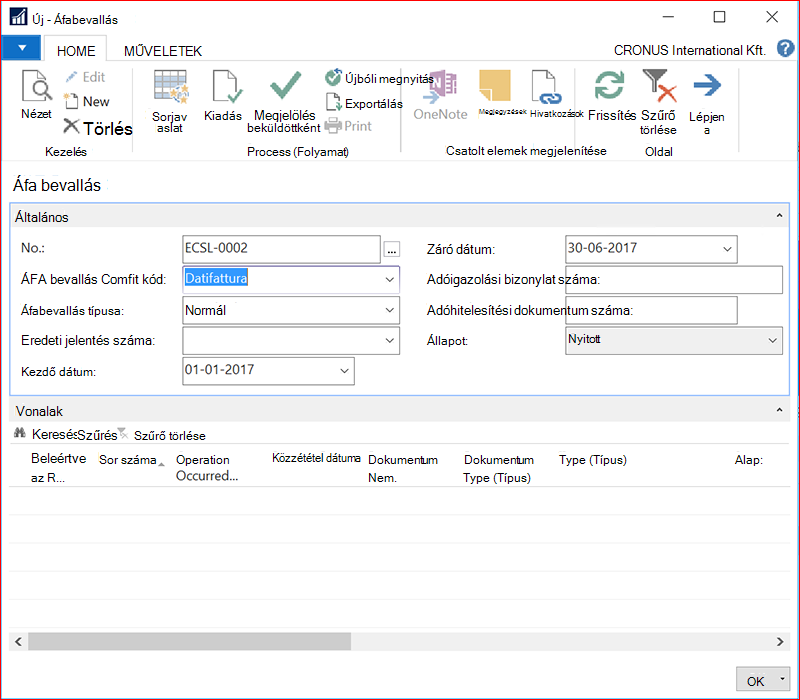Close the Áfabevallás window
This screenshot has height=700, width=800.
772,17
